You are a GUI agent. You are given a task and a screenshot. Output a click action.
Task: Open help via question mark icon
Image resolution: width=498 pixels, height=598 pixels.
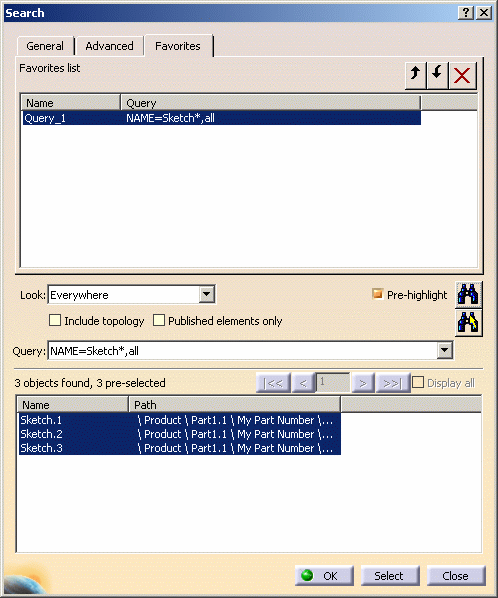pos(466,13)
